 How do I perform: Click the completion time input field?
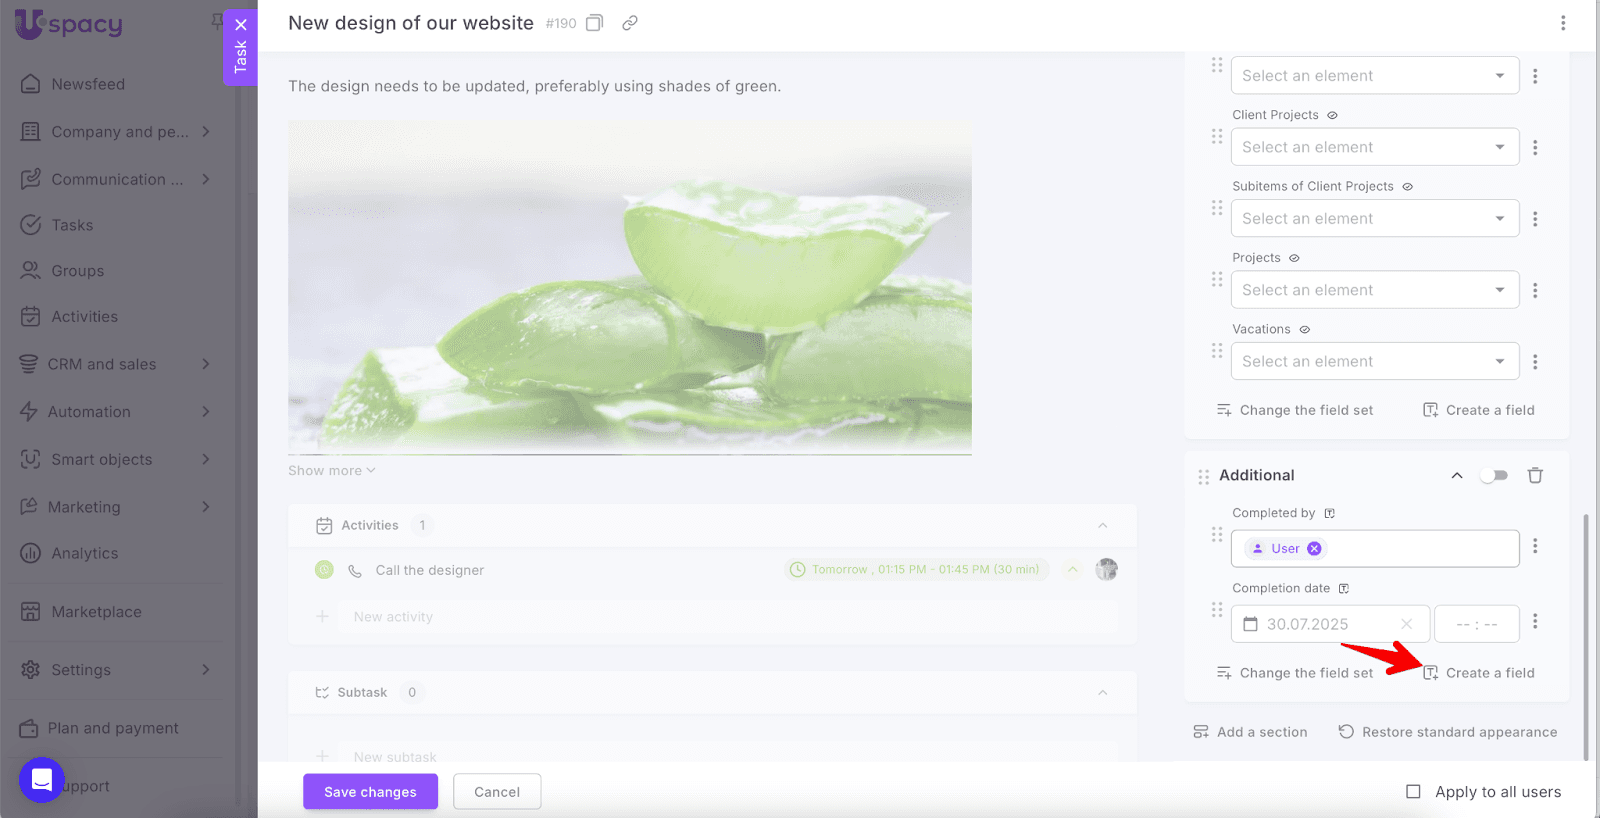(x=1477, y=624)
